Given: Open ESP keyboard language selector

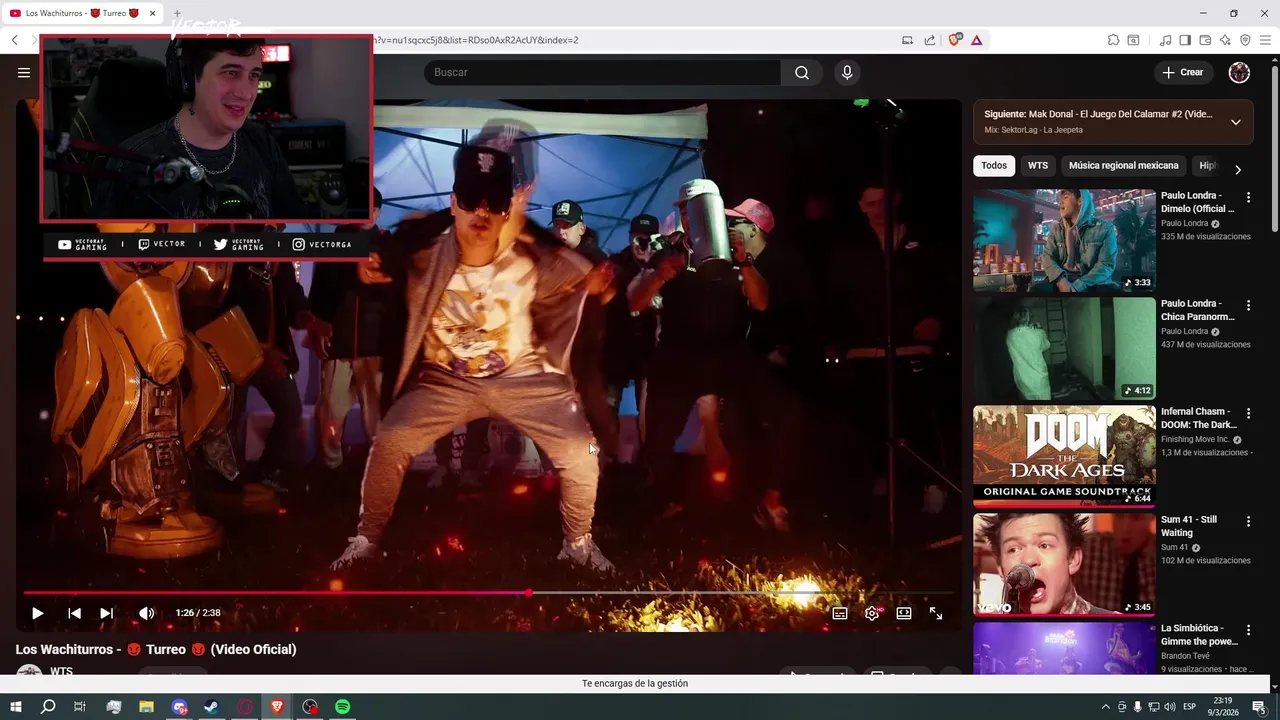Looking at the screenshot, I should 1190,707.
